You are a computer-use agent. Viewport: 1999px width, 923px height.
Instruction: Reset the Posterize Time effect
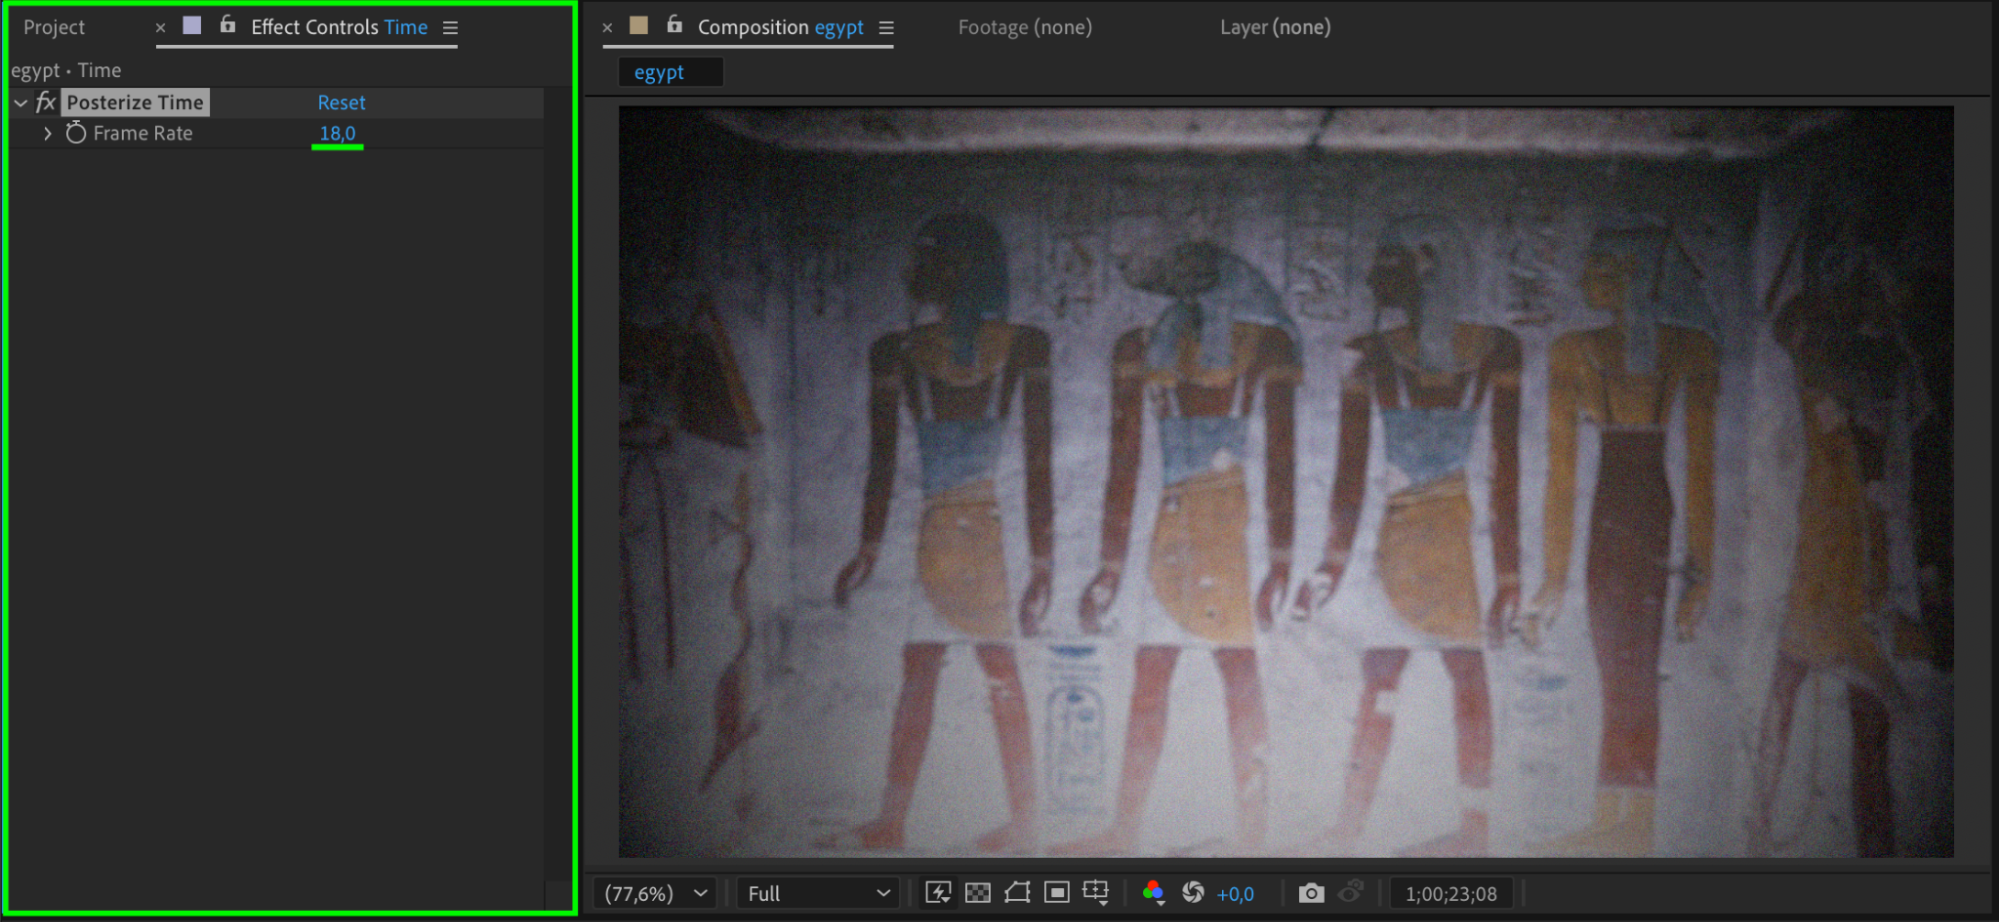(341, 102)
